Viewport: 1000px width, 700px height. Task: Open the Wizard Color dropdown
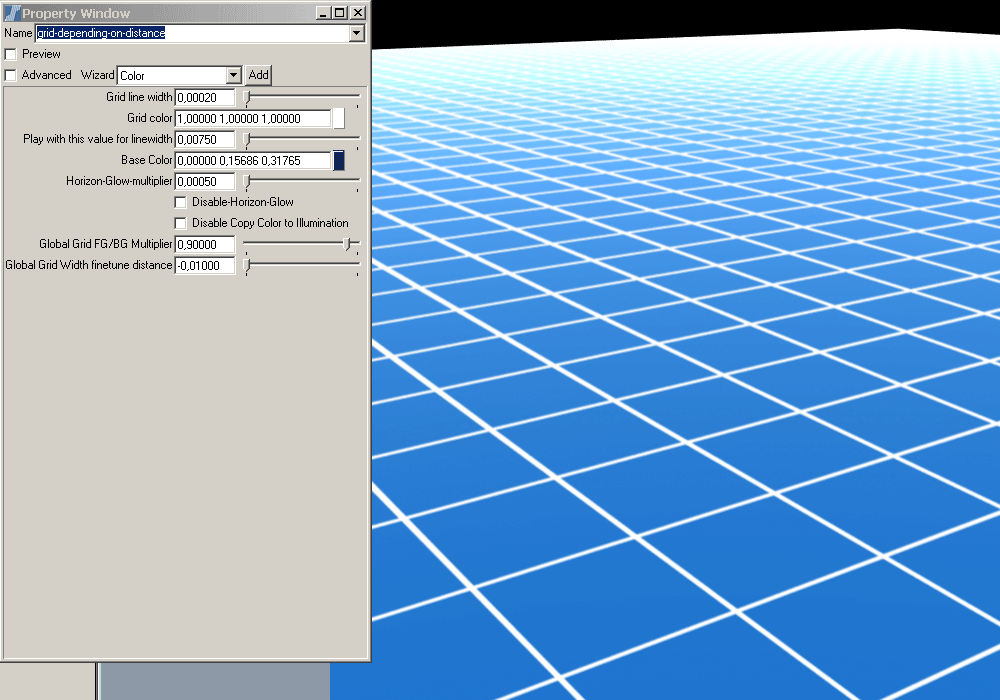(x=233, y=75)
